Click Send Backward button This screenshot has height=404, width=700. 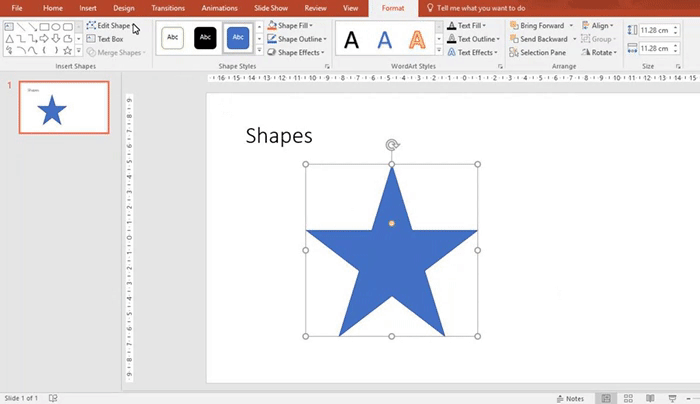[x=539, y=39]
